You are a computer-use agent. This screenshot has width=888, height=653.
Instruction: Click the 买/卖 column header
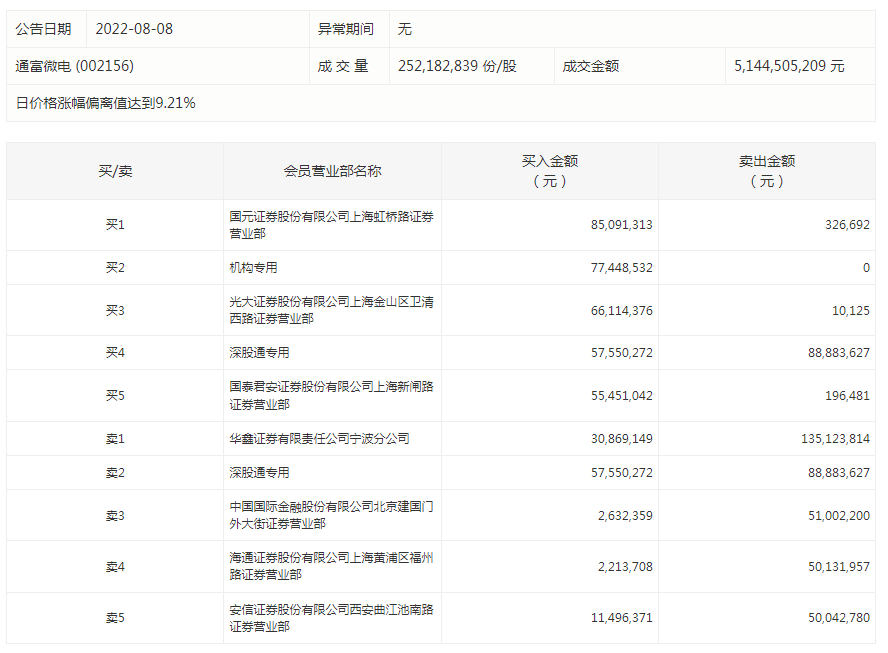coord(115,171)
